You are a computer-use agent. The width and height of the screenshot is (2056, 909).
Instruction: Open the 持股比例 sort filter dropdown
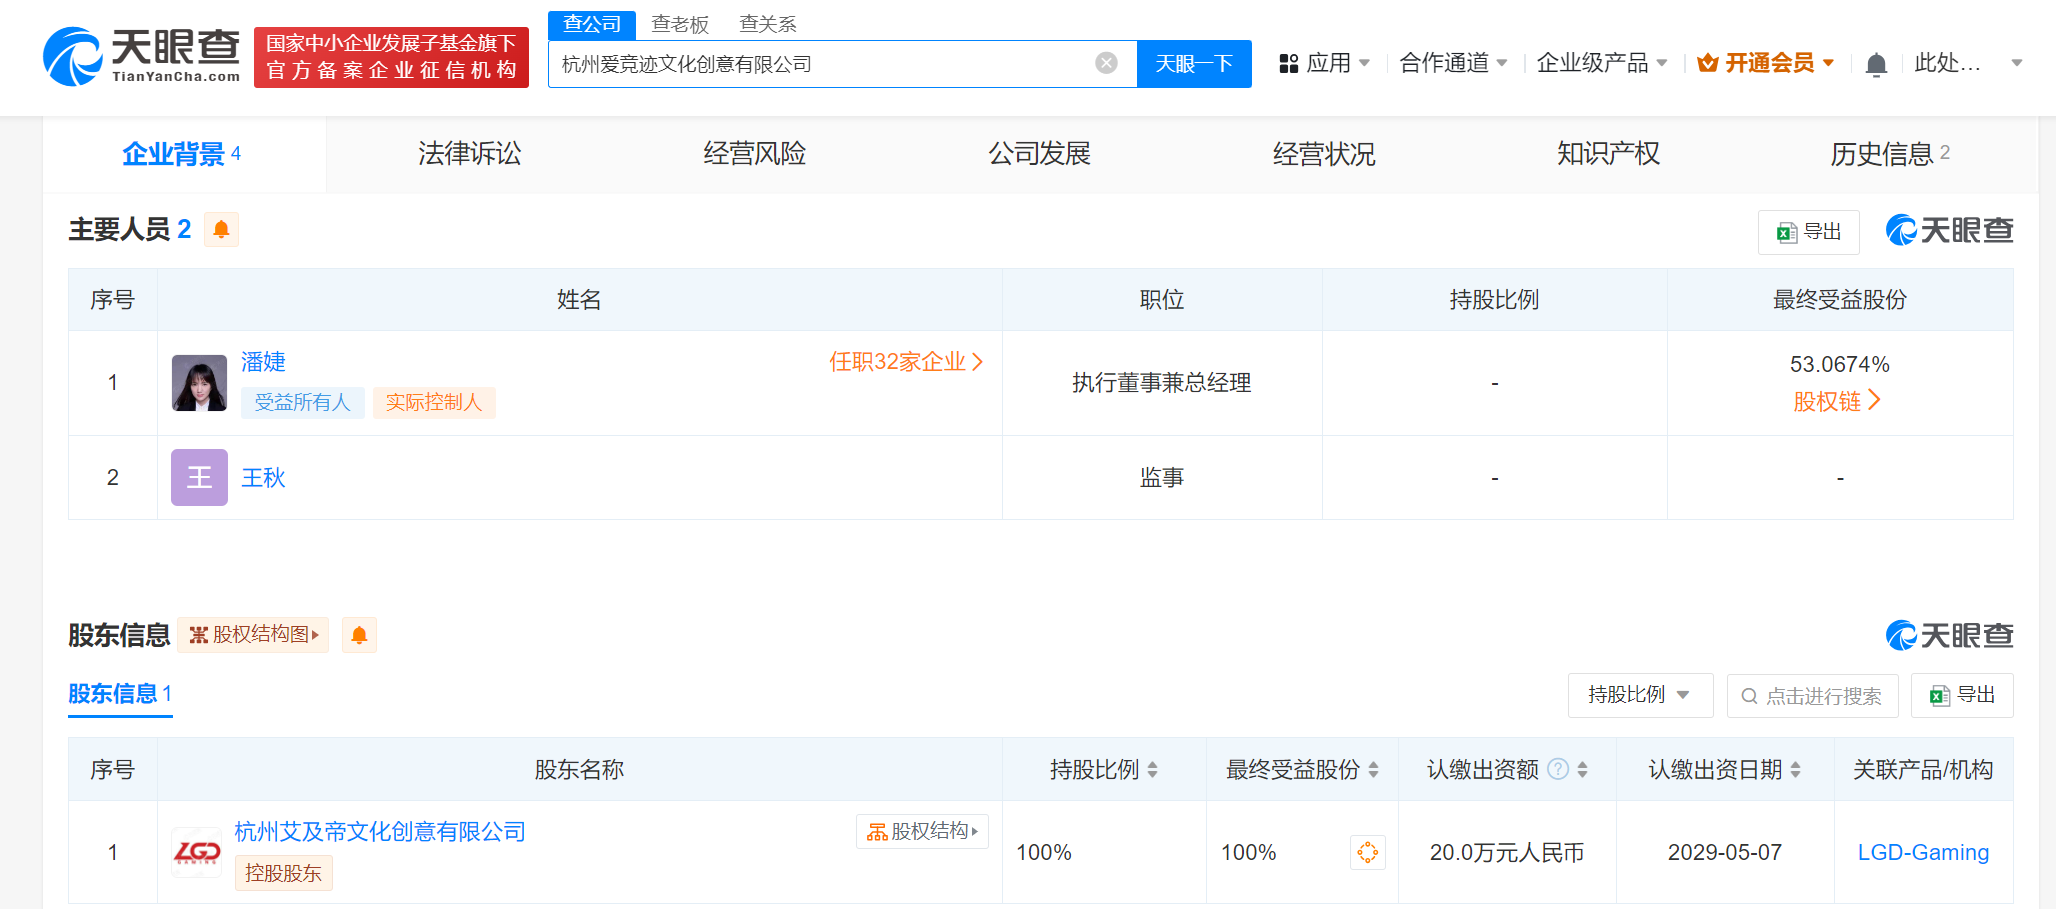(1640, 695)
